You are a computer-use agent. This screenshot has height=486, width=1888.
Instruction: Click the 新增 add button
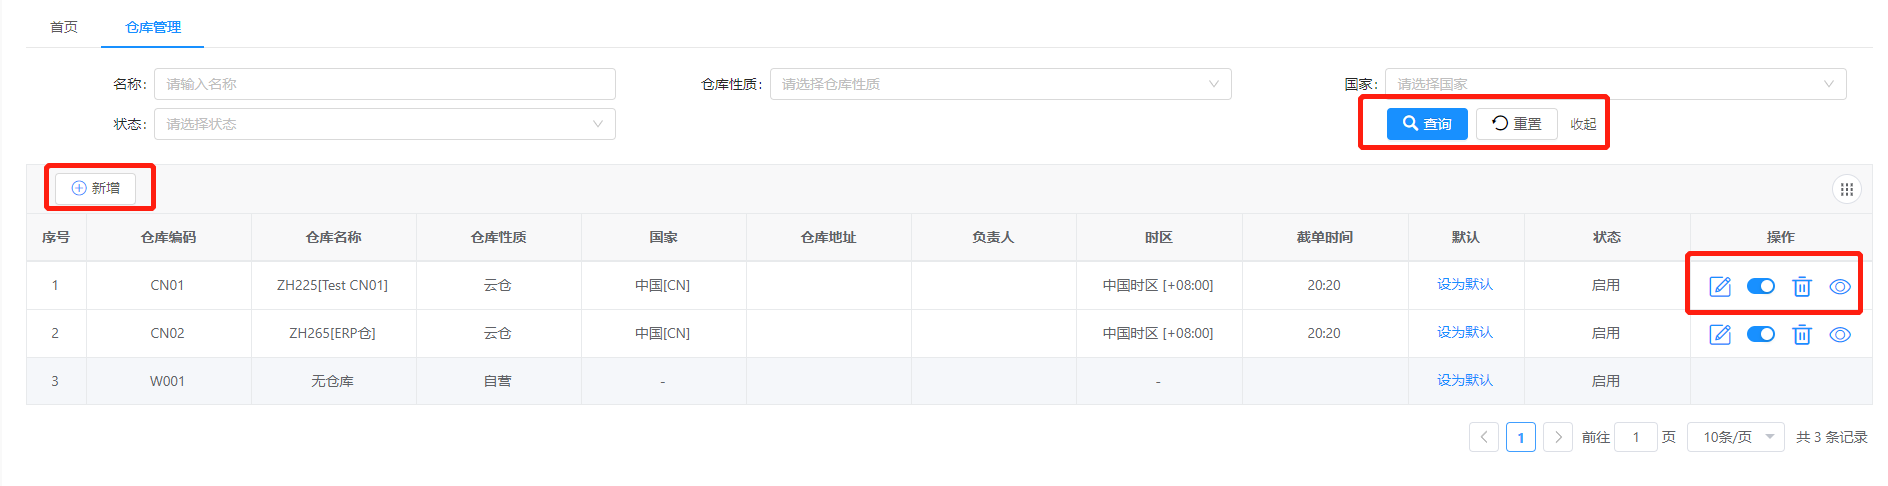[96, 188]
